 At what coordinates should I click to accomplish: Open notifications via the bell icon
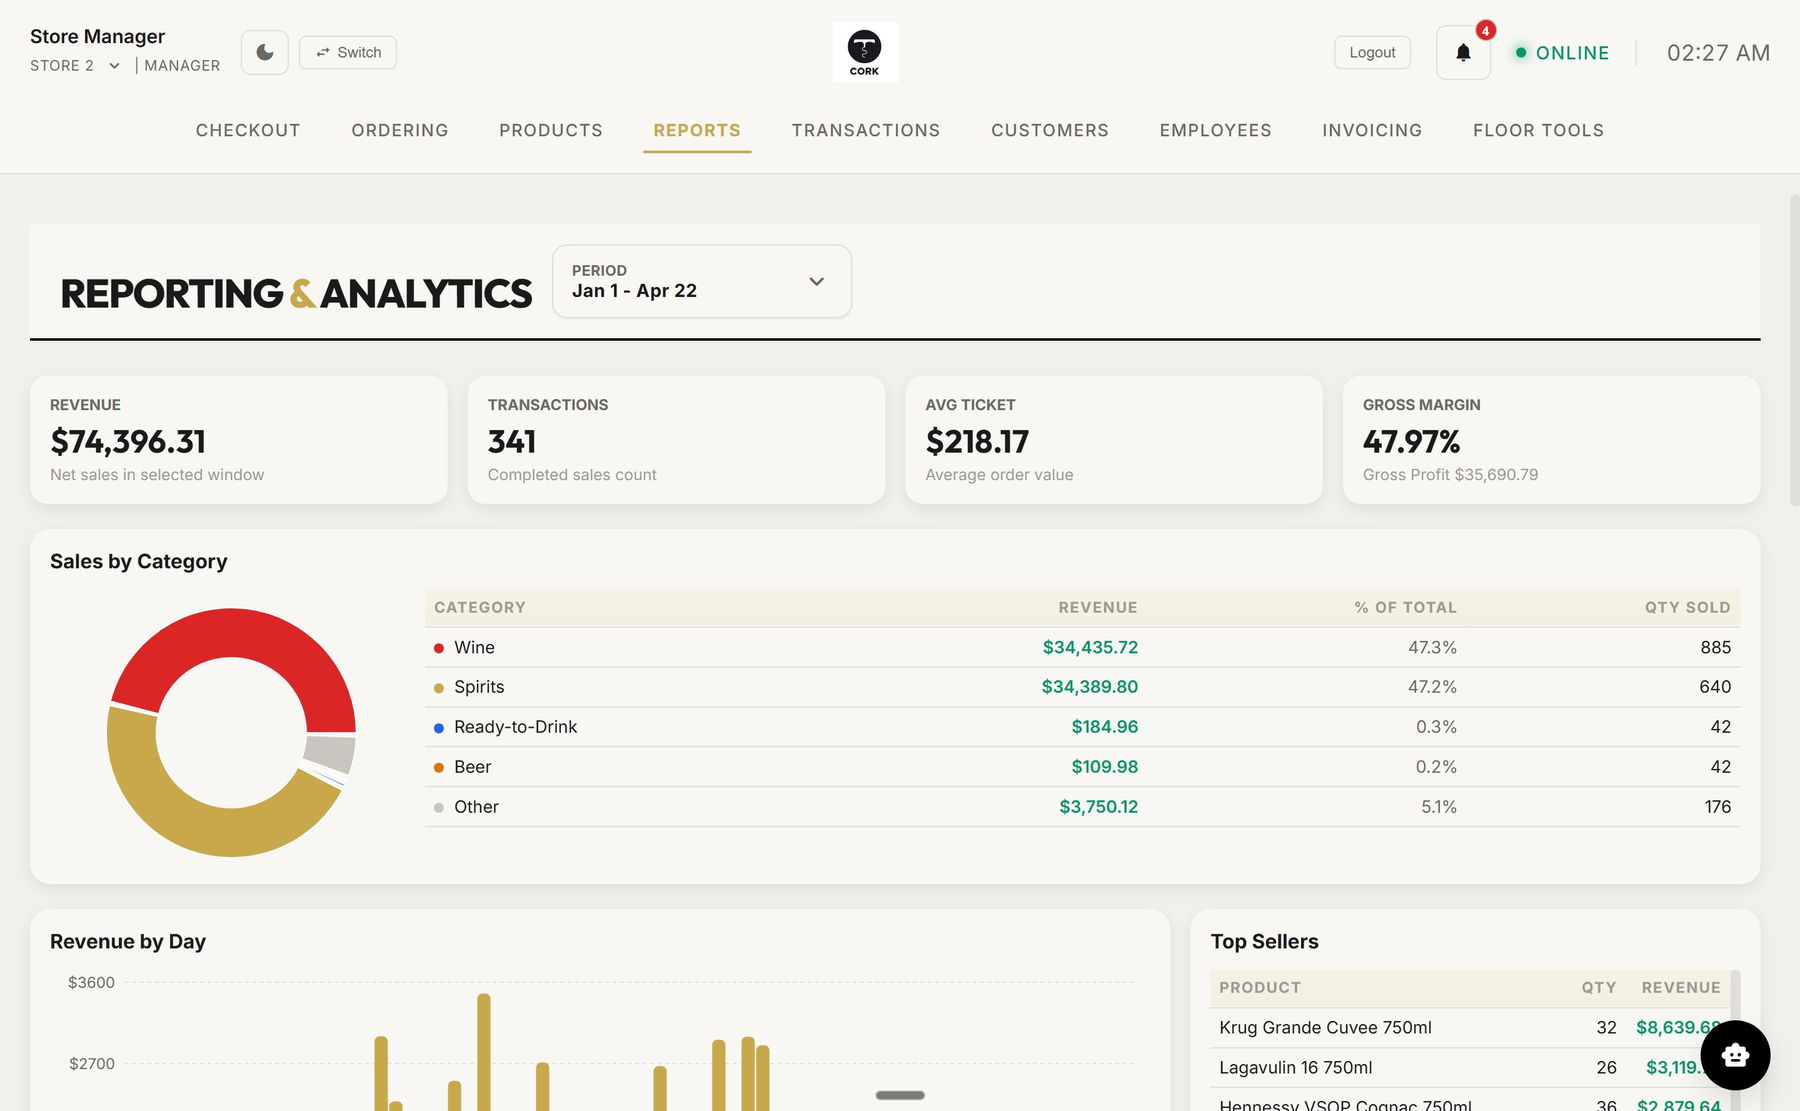(1462, 52)
